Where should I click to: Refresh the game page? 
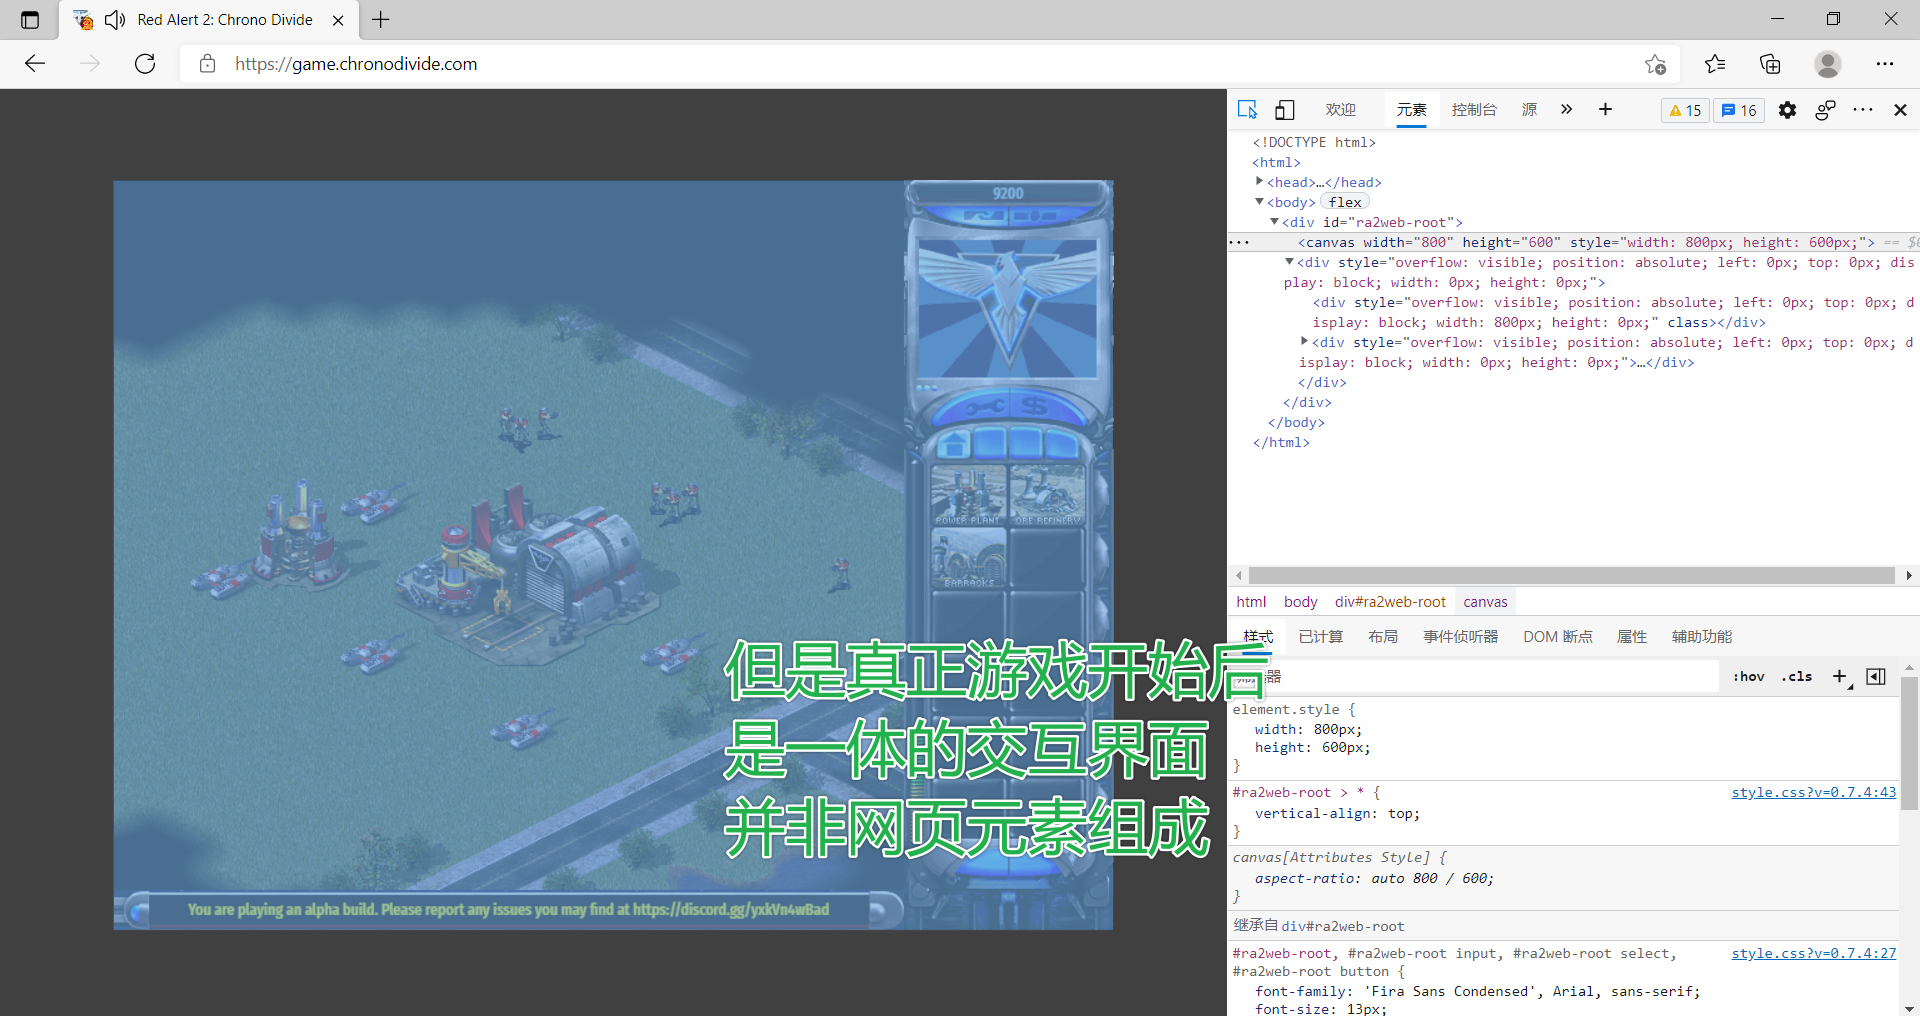coord(145,64)
